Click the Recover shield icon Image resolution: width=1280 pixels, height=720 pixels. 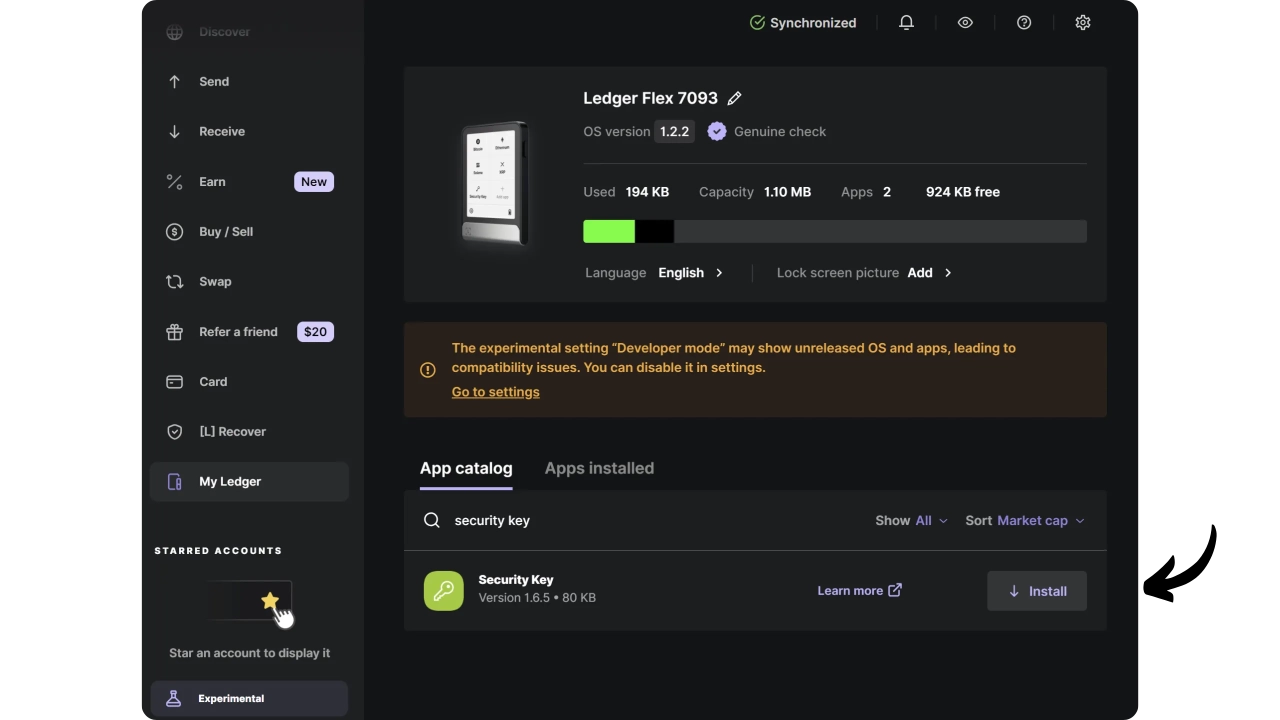pyautogui.click(x=174, y=432)
